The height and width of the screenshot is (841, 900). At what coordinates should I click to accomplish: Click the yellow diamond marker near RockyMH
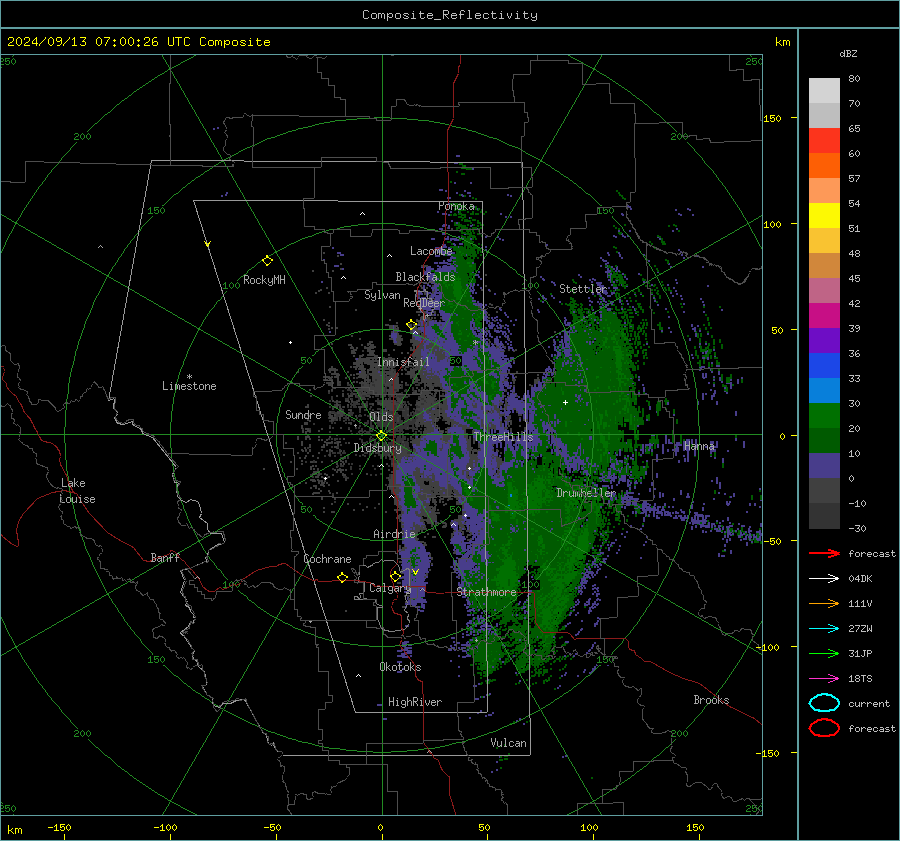(x=267, y=261)
